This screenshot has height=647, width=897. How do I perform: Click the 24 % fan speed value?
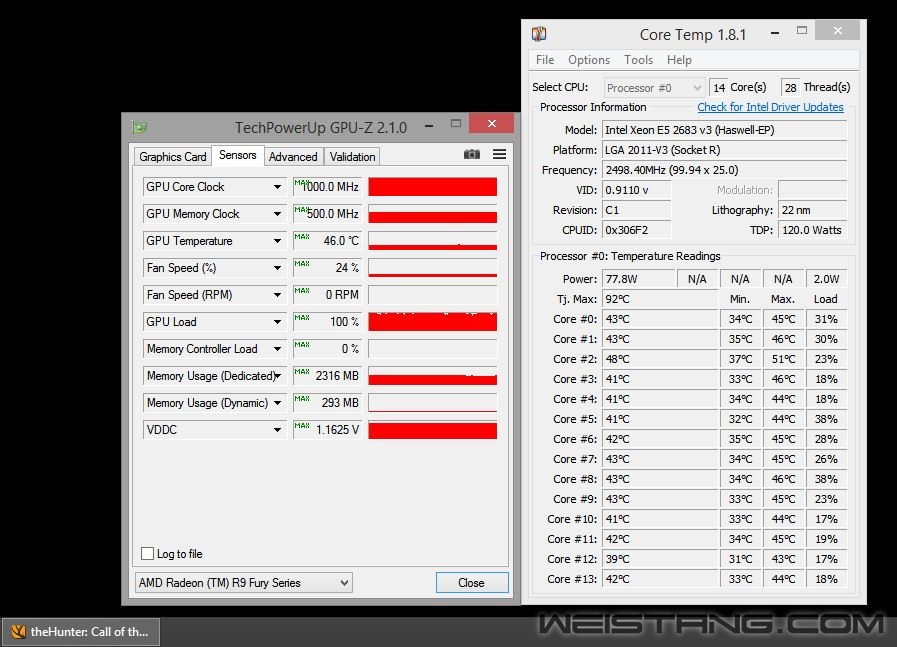pyautogui.click(x=327, y=268)
